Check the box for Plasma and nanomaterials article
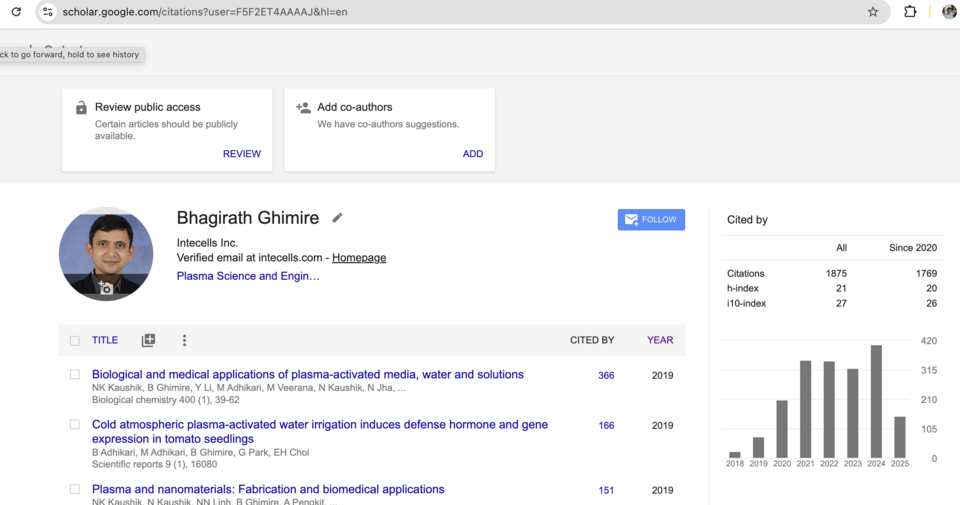The width and height of the screenshot is (960, 505). click(75, 490)
